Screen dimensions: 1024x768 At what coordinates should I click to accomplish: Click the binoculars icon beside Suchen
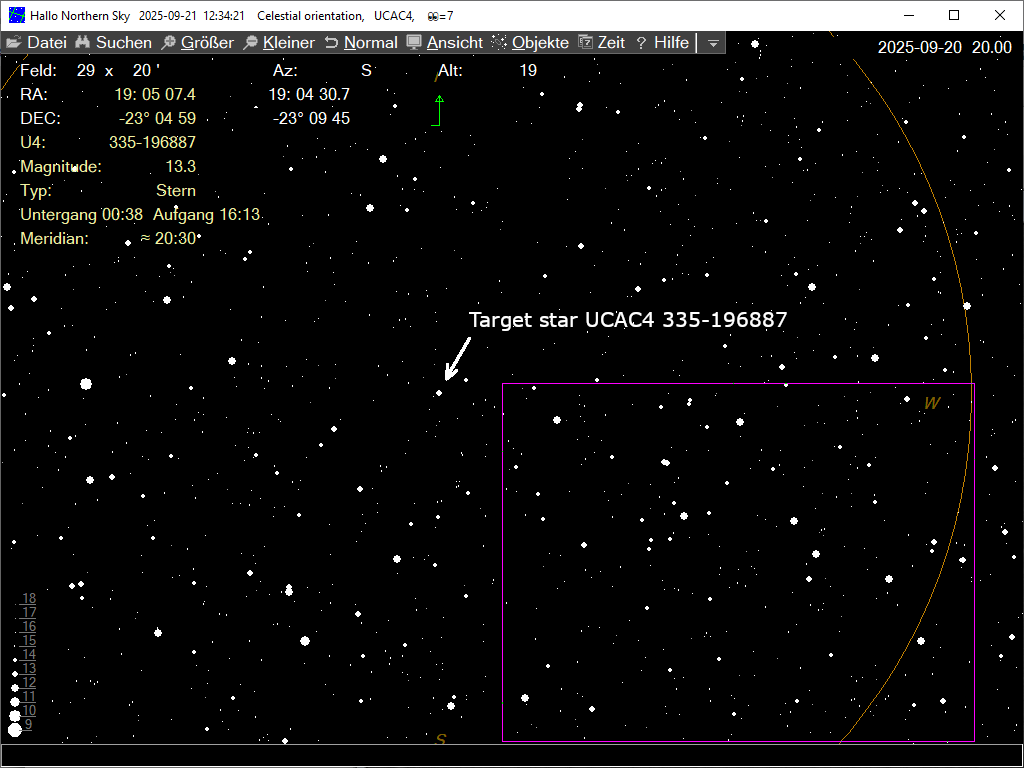(83, 43)
